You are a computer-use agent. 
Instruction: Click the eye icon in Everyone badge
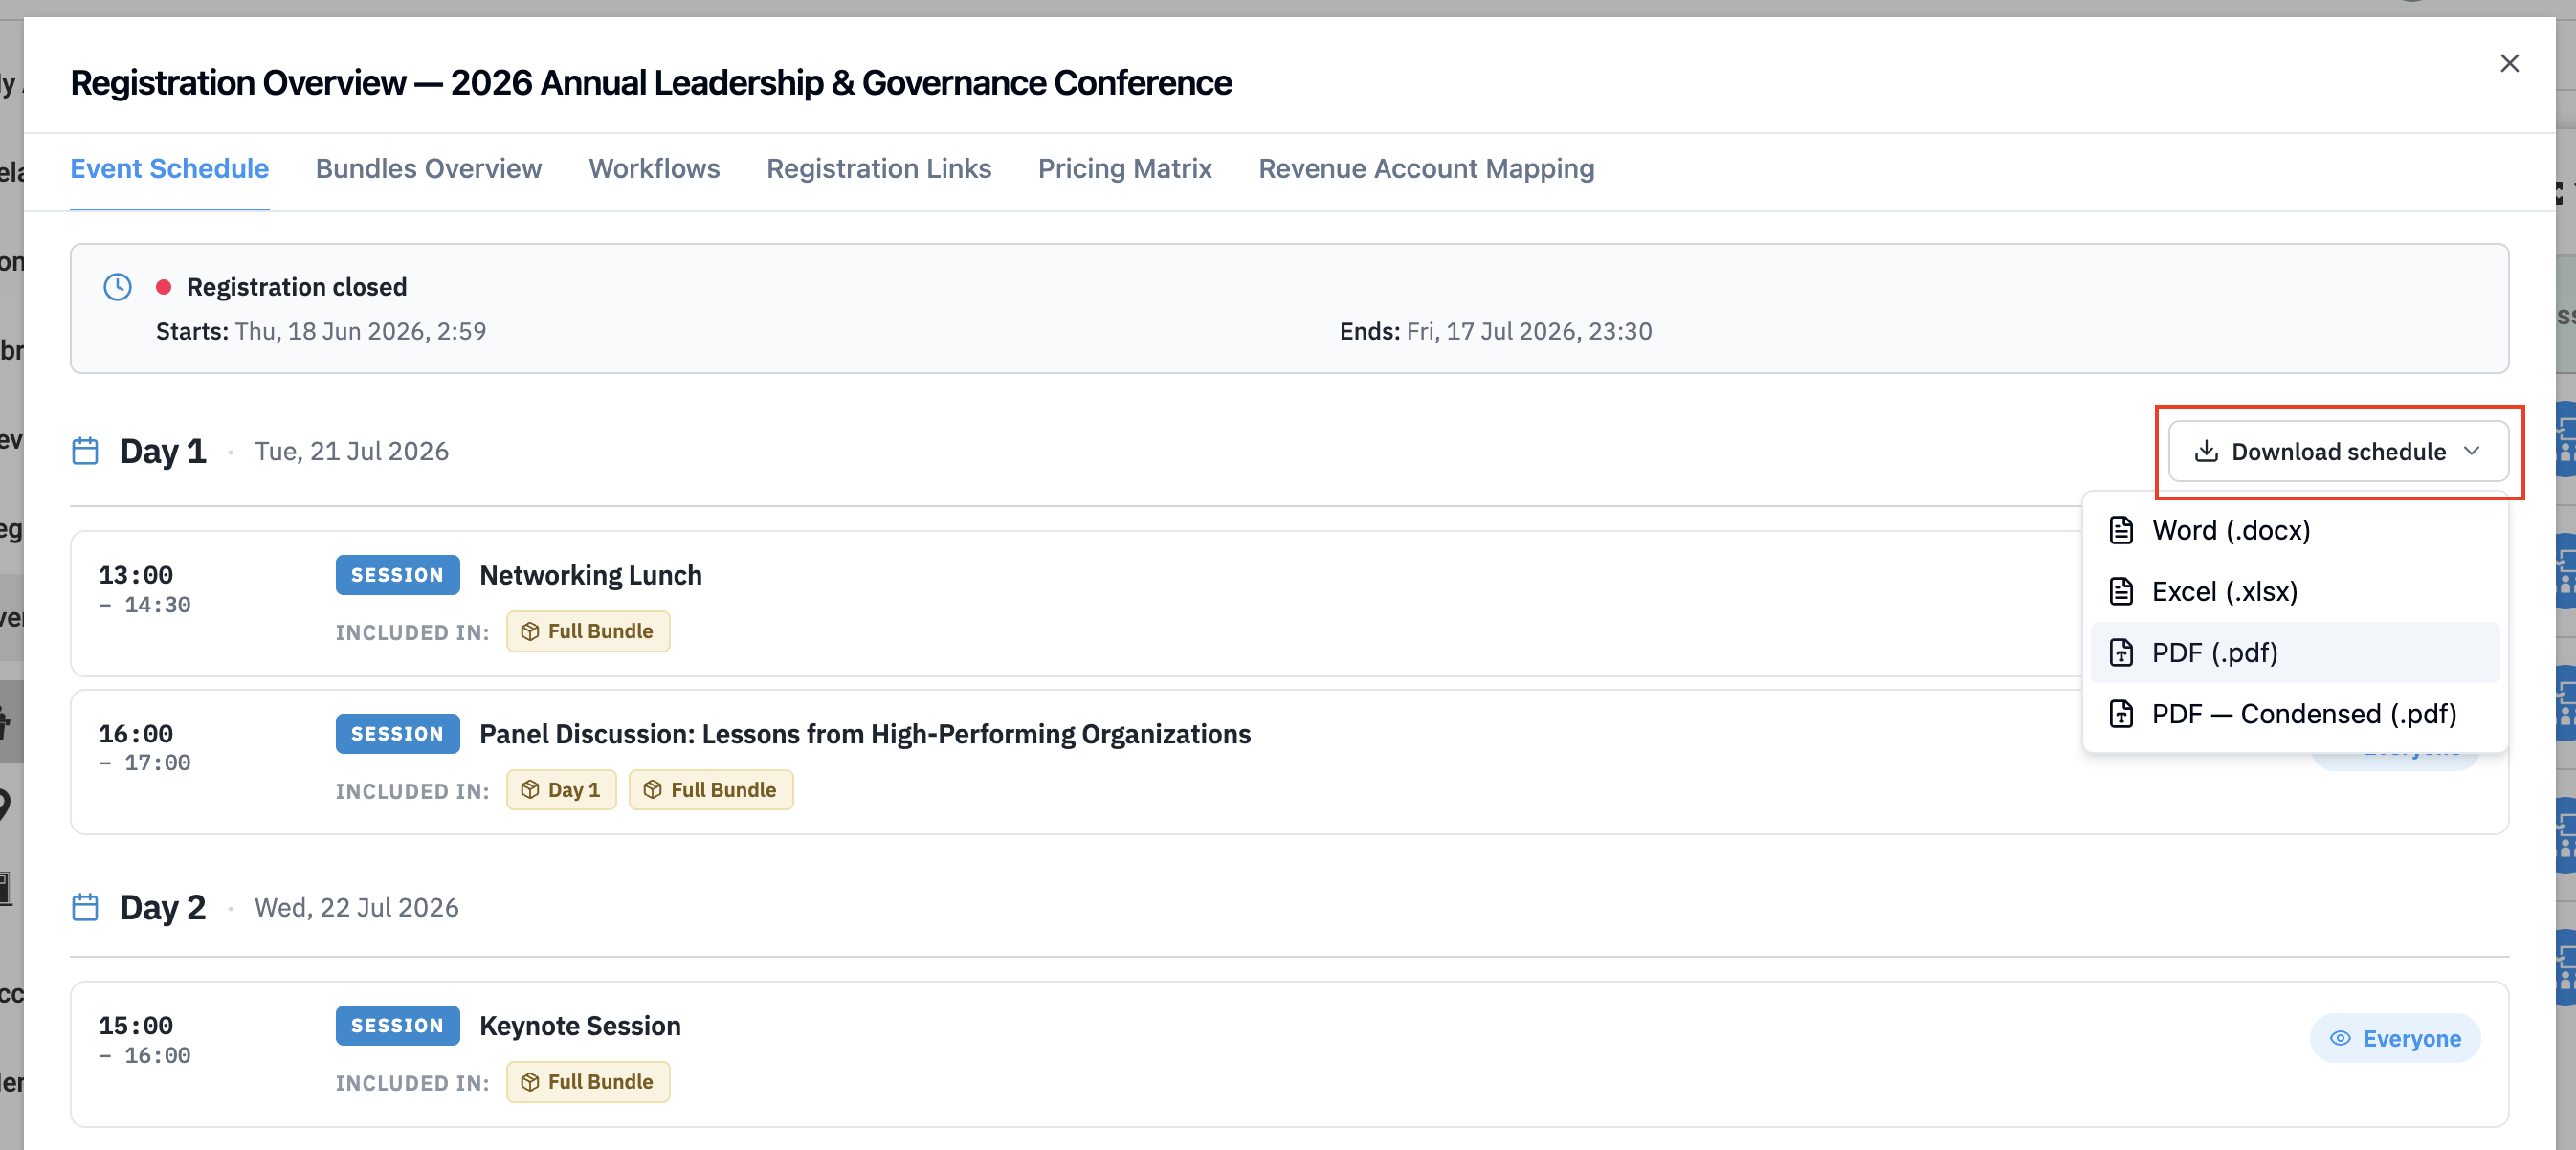(2340, 1038)
